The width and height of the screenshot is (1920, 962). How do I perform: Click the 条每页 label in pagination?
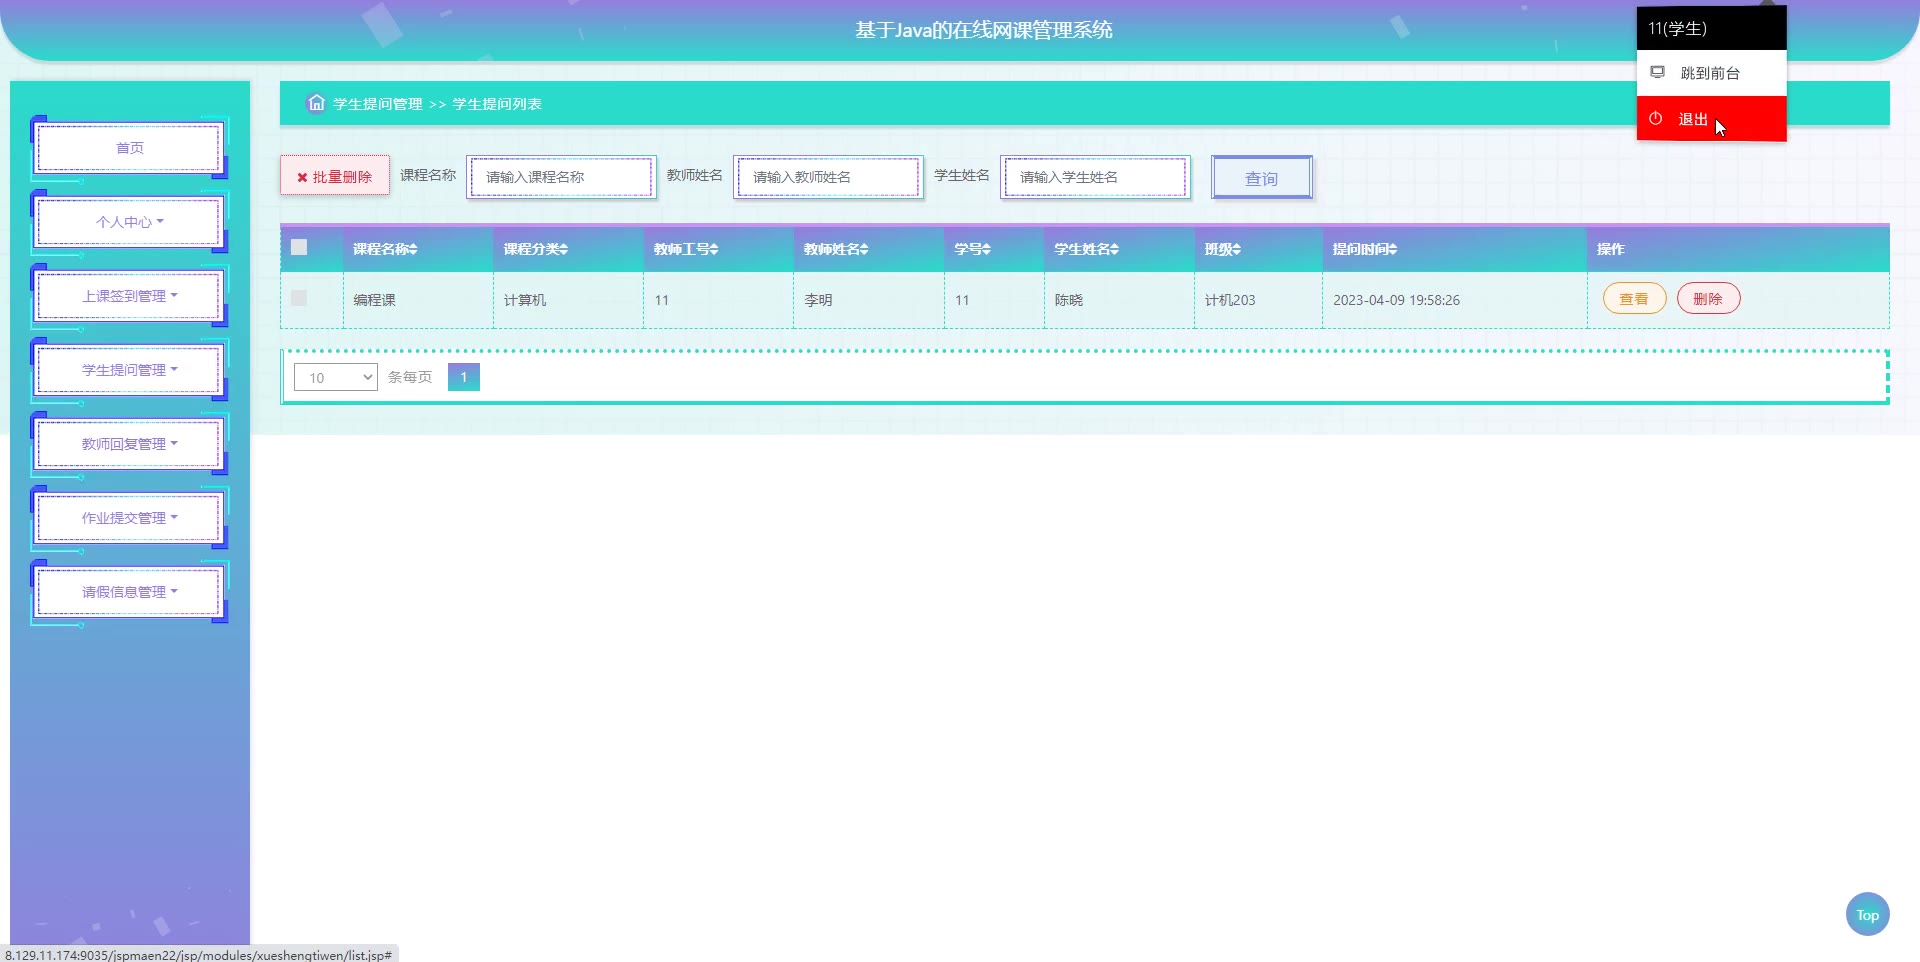point(410,377)
